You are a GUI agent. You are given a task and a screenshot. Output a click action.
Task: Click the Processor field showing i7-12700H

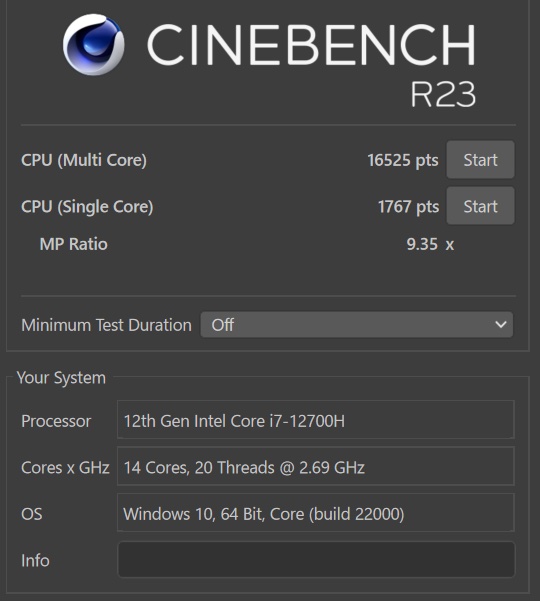coord(316,420)
